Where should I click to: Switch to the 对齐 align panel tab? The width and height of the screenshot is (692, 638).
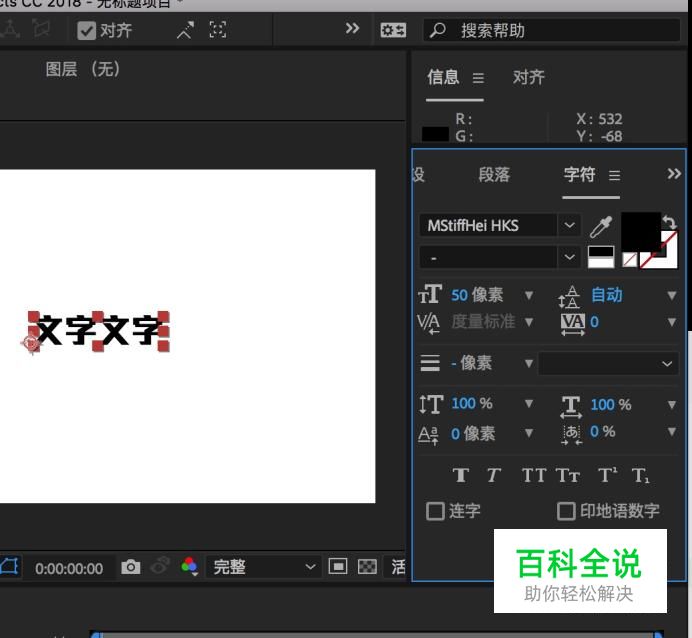pos(528,77)
